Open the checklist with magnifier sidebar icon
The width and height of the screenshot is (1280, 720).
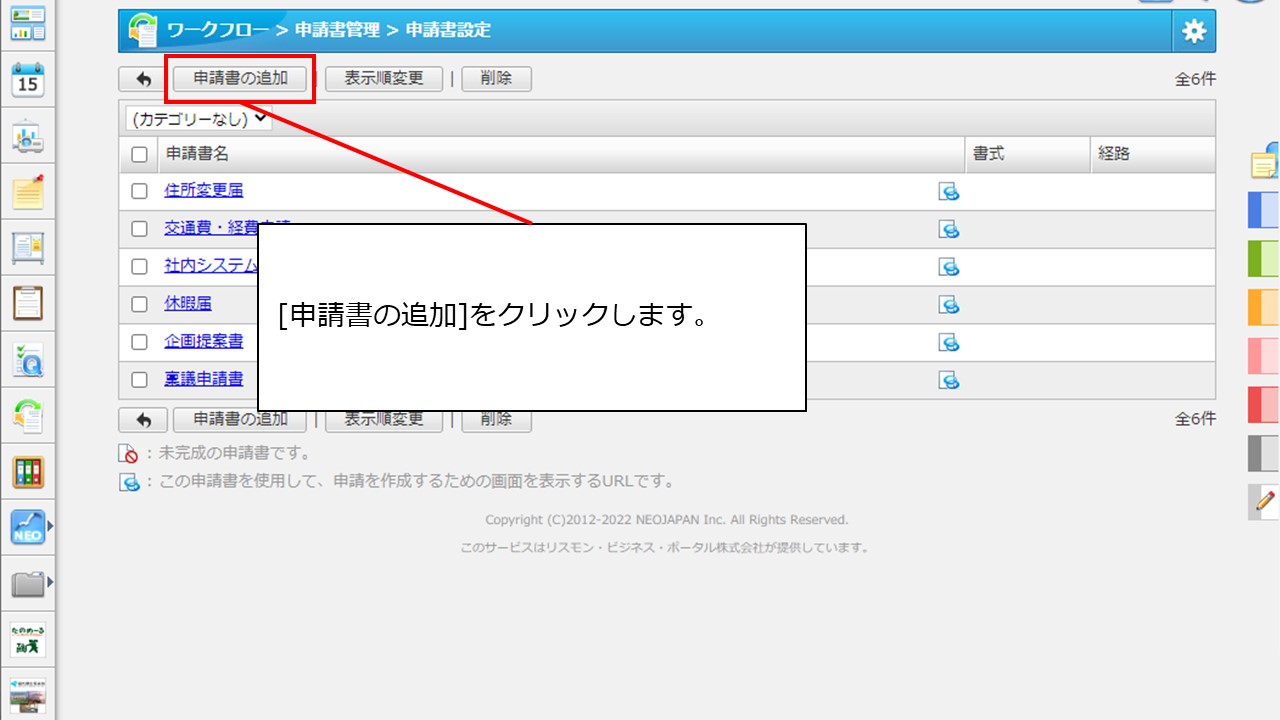[x=28, y=359]
